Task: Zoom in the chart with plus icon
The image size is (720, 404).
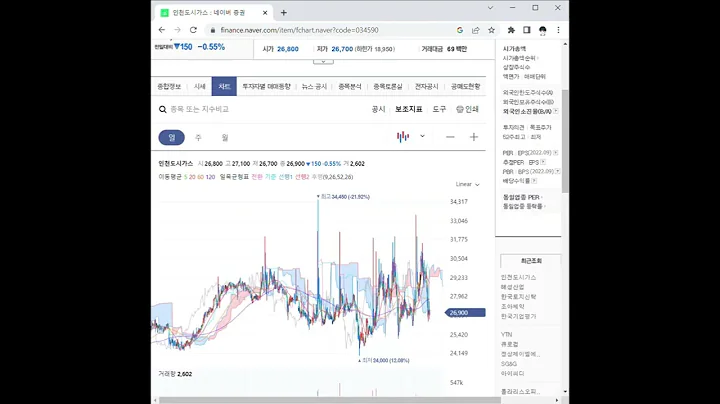Action: pyautogui.click(x=474, y=137)
